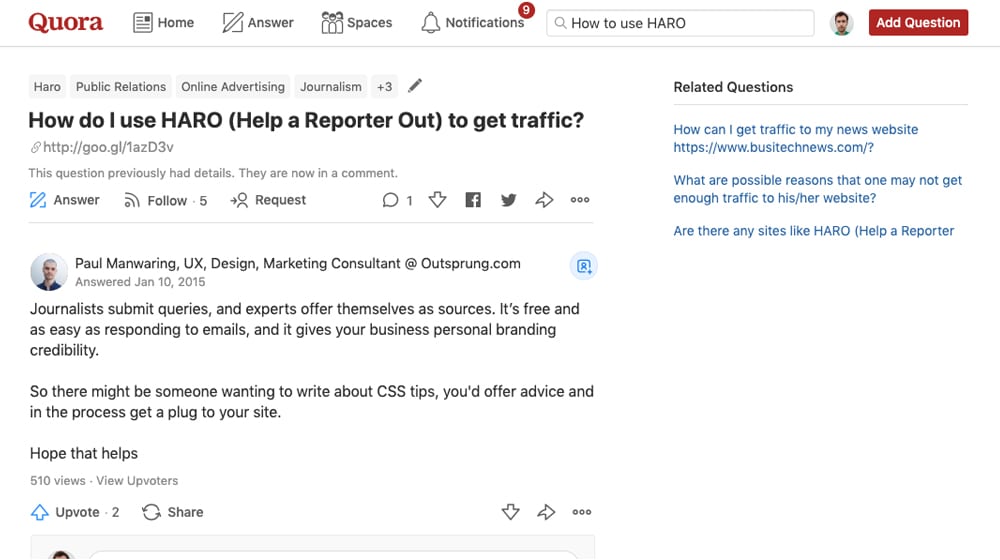Viewport: 1000px width, 560px height.
Task: Open Notifications
Action: click(x=473, y=22)
